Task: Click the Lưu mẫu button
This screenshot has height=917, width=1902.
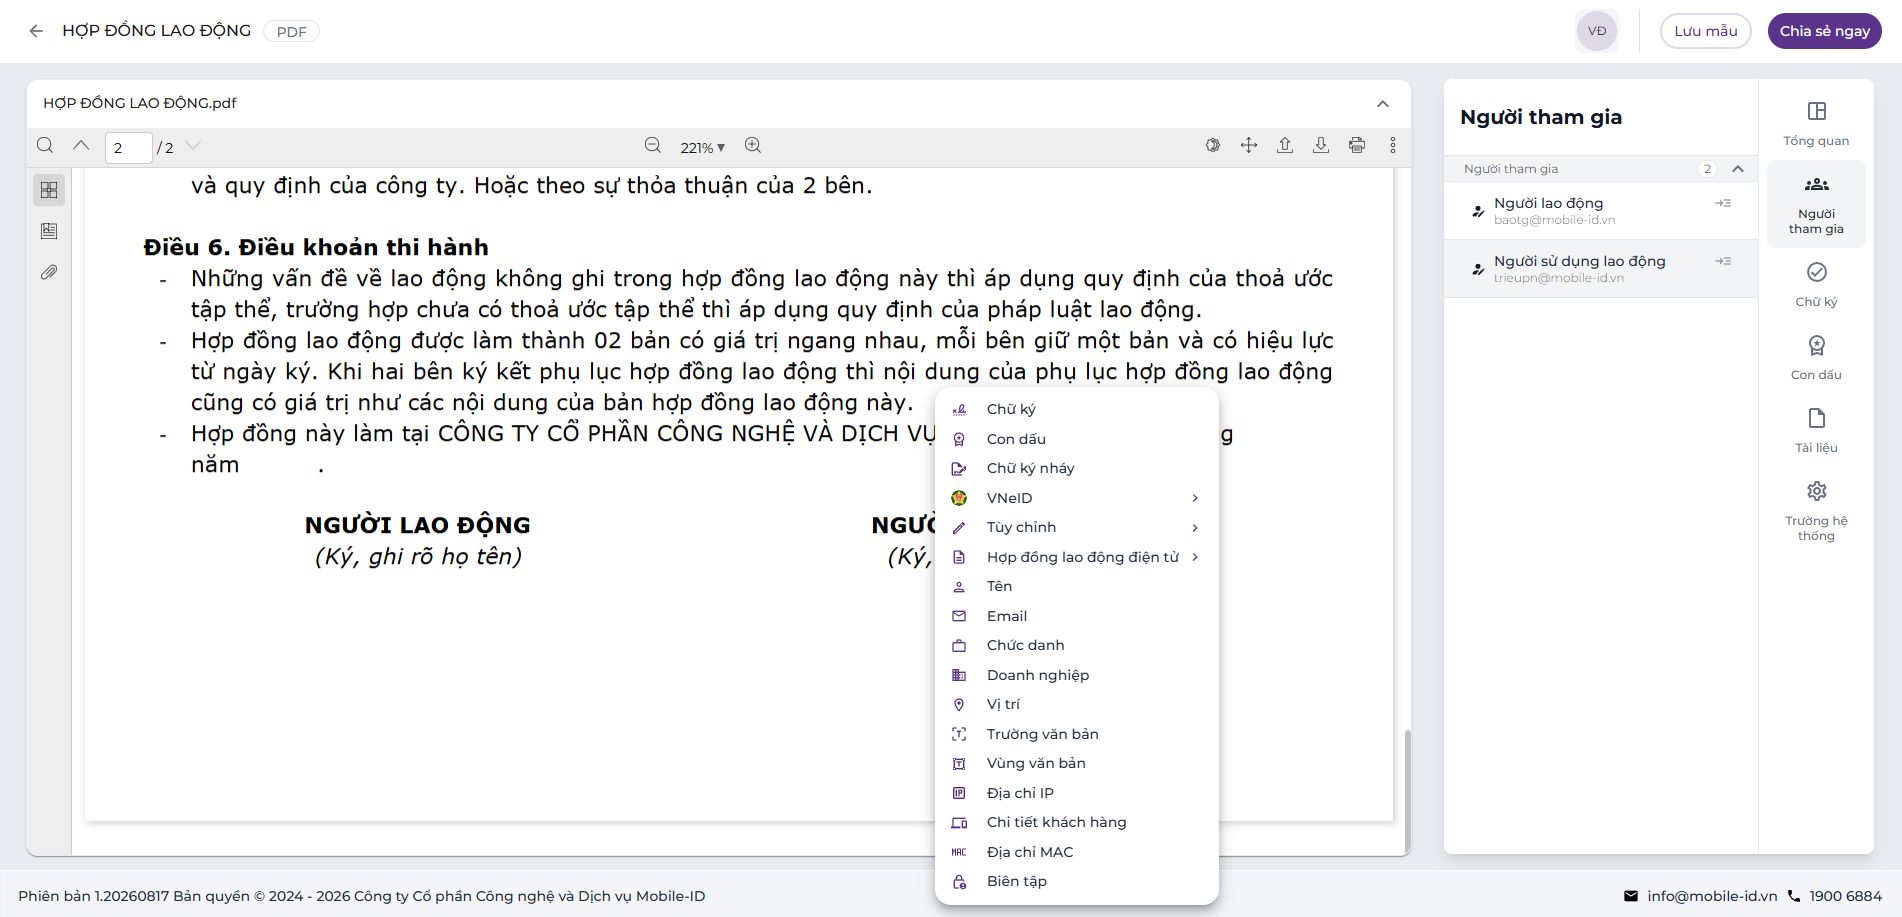Action: click(1705, 31)
